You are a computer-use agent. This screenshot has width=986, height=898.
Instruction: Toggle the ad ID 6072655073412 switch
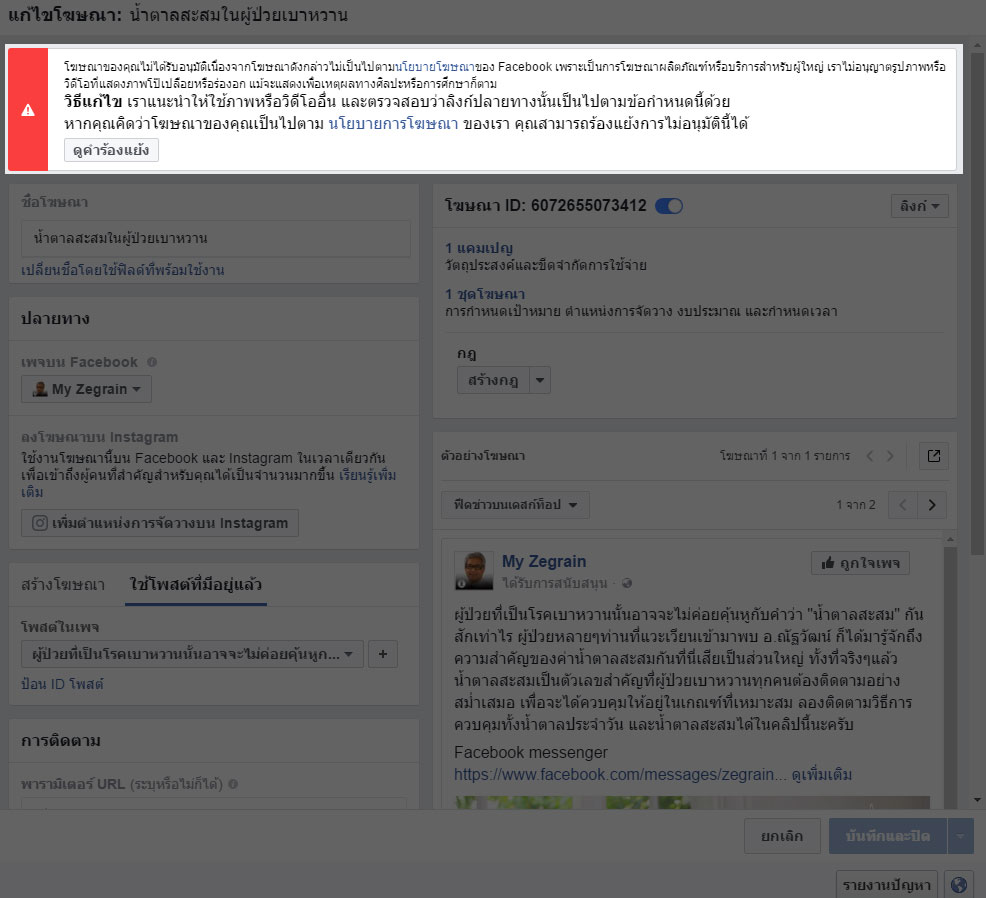pos(668,206)
